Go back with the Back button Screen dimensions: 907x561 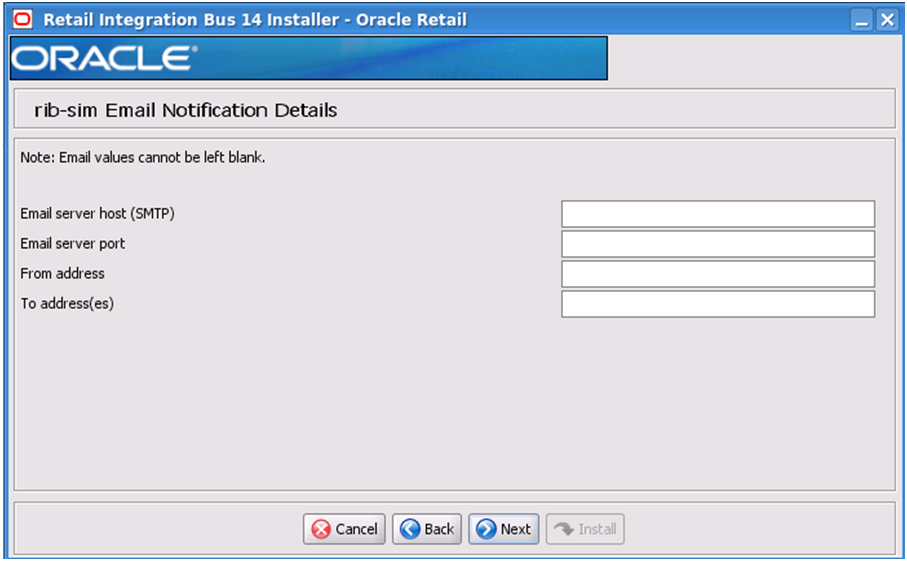coord(427,529)
